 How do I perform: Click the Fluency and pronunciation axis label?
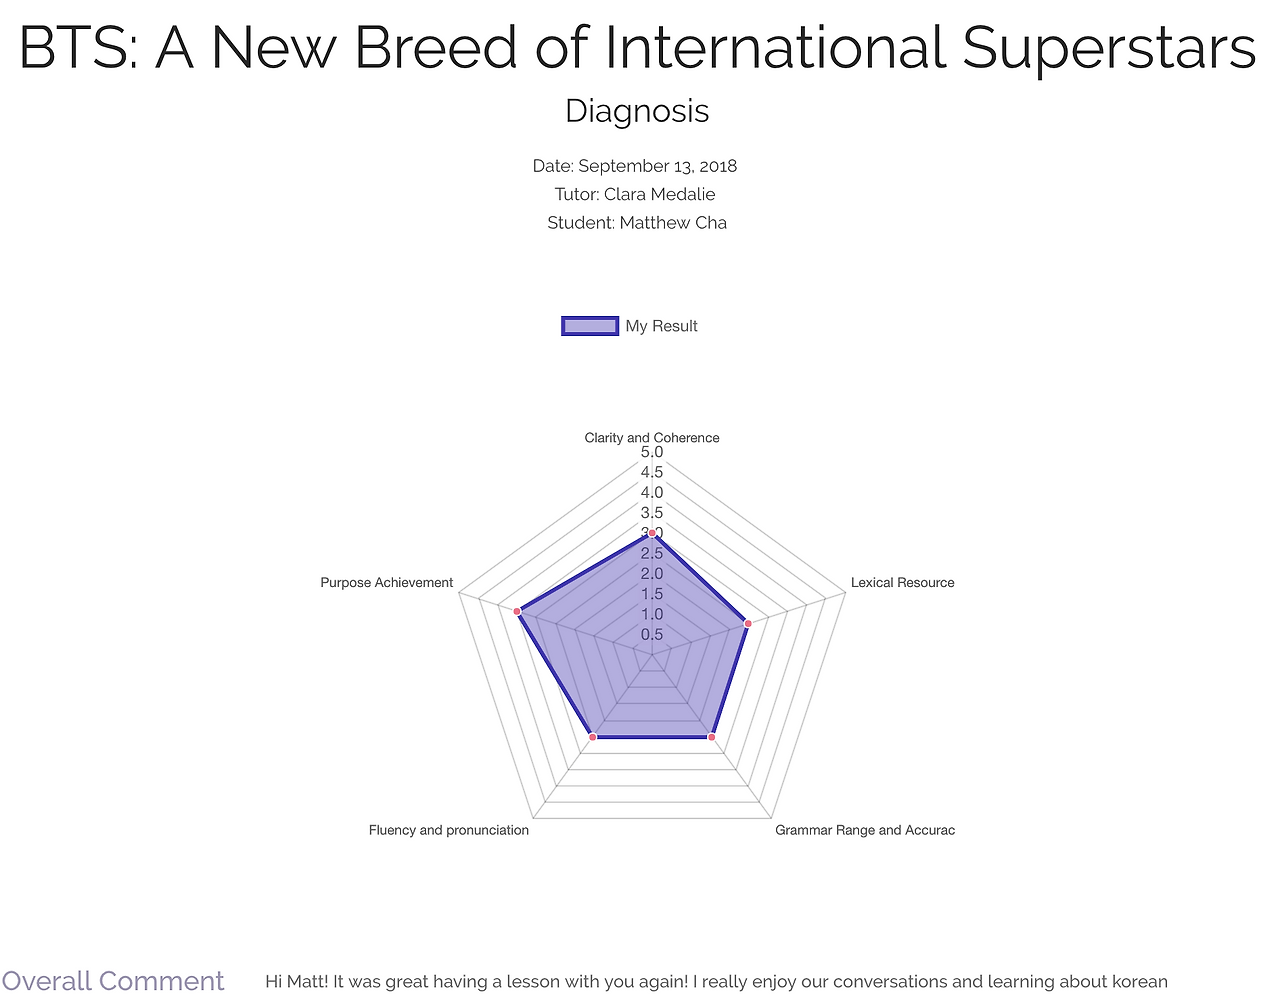click(x=448, y=830)
